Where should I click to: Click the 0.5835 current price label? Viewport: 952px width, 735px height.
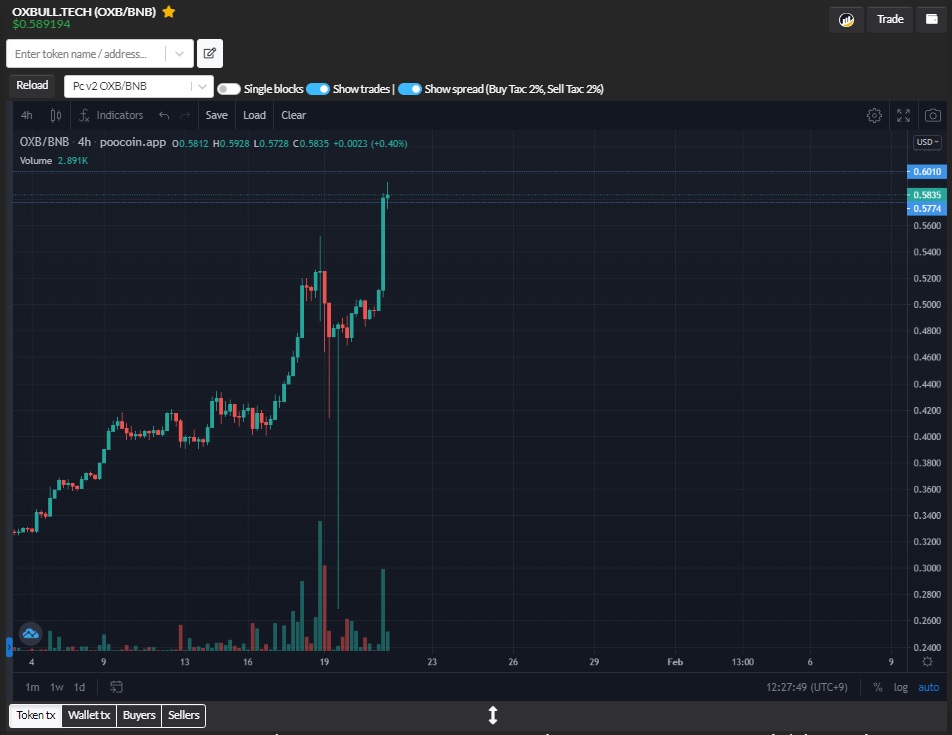(926, 195)
